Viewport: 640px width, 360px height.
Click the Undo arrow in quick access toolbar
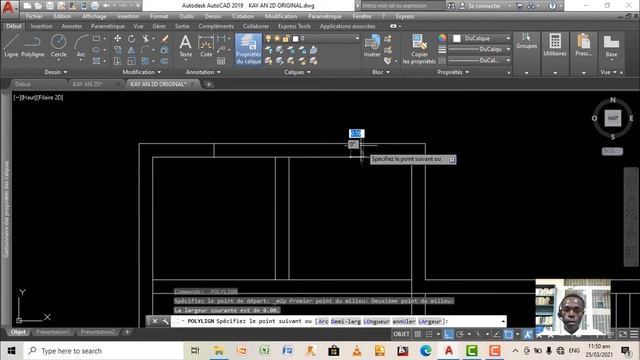pos(107,6)
